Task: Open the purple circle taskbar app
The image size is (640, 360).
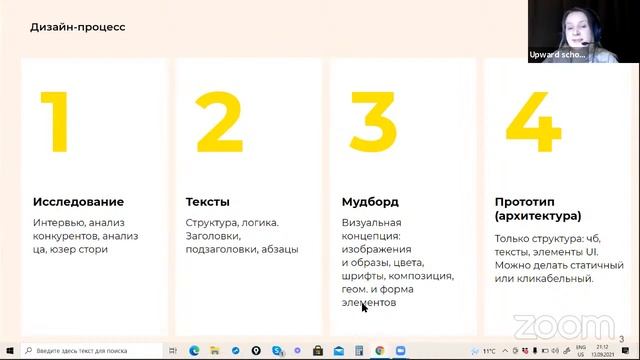Action: (298, 351)
